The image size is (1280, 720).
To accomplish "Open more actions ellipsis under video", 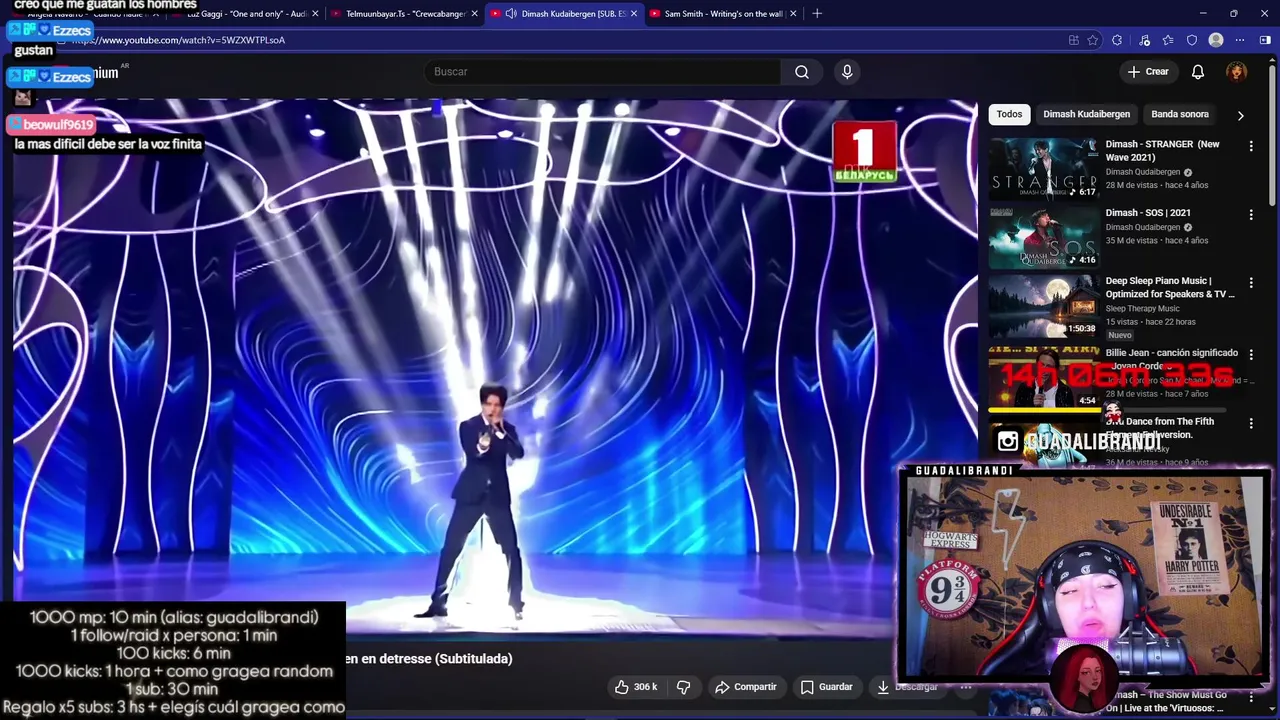I will click(x=965, y=687).
